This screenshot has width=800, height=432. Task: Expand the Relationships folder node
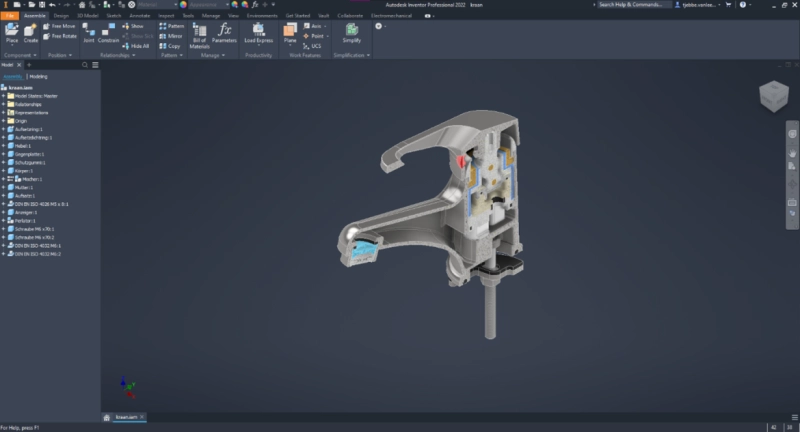(x=3, y=104)
